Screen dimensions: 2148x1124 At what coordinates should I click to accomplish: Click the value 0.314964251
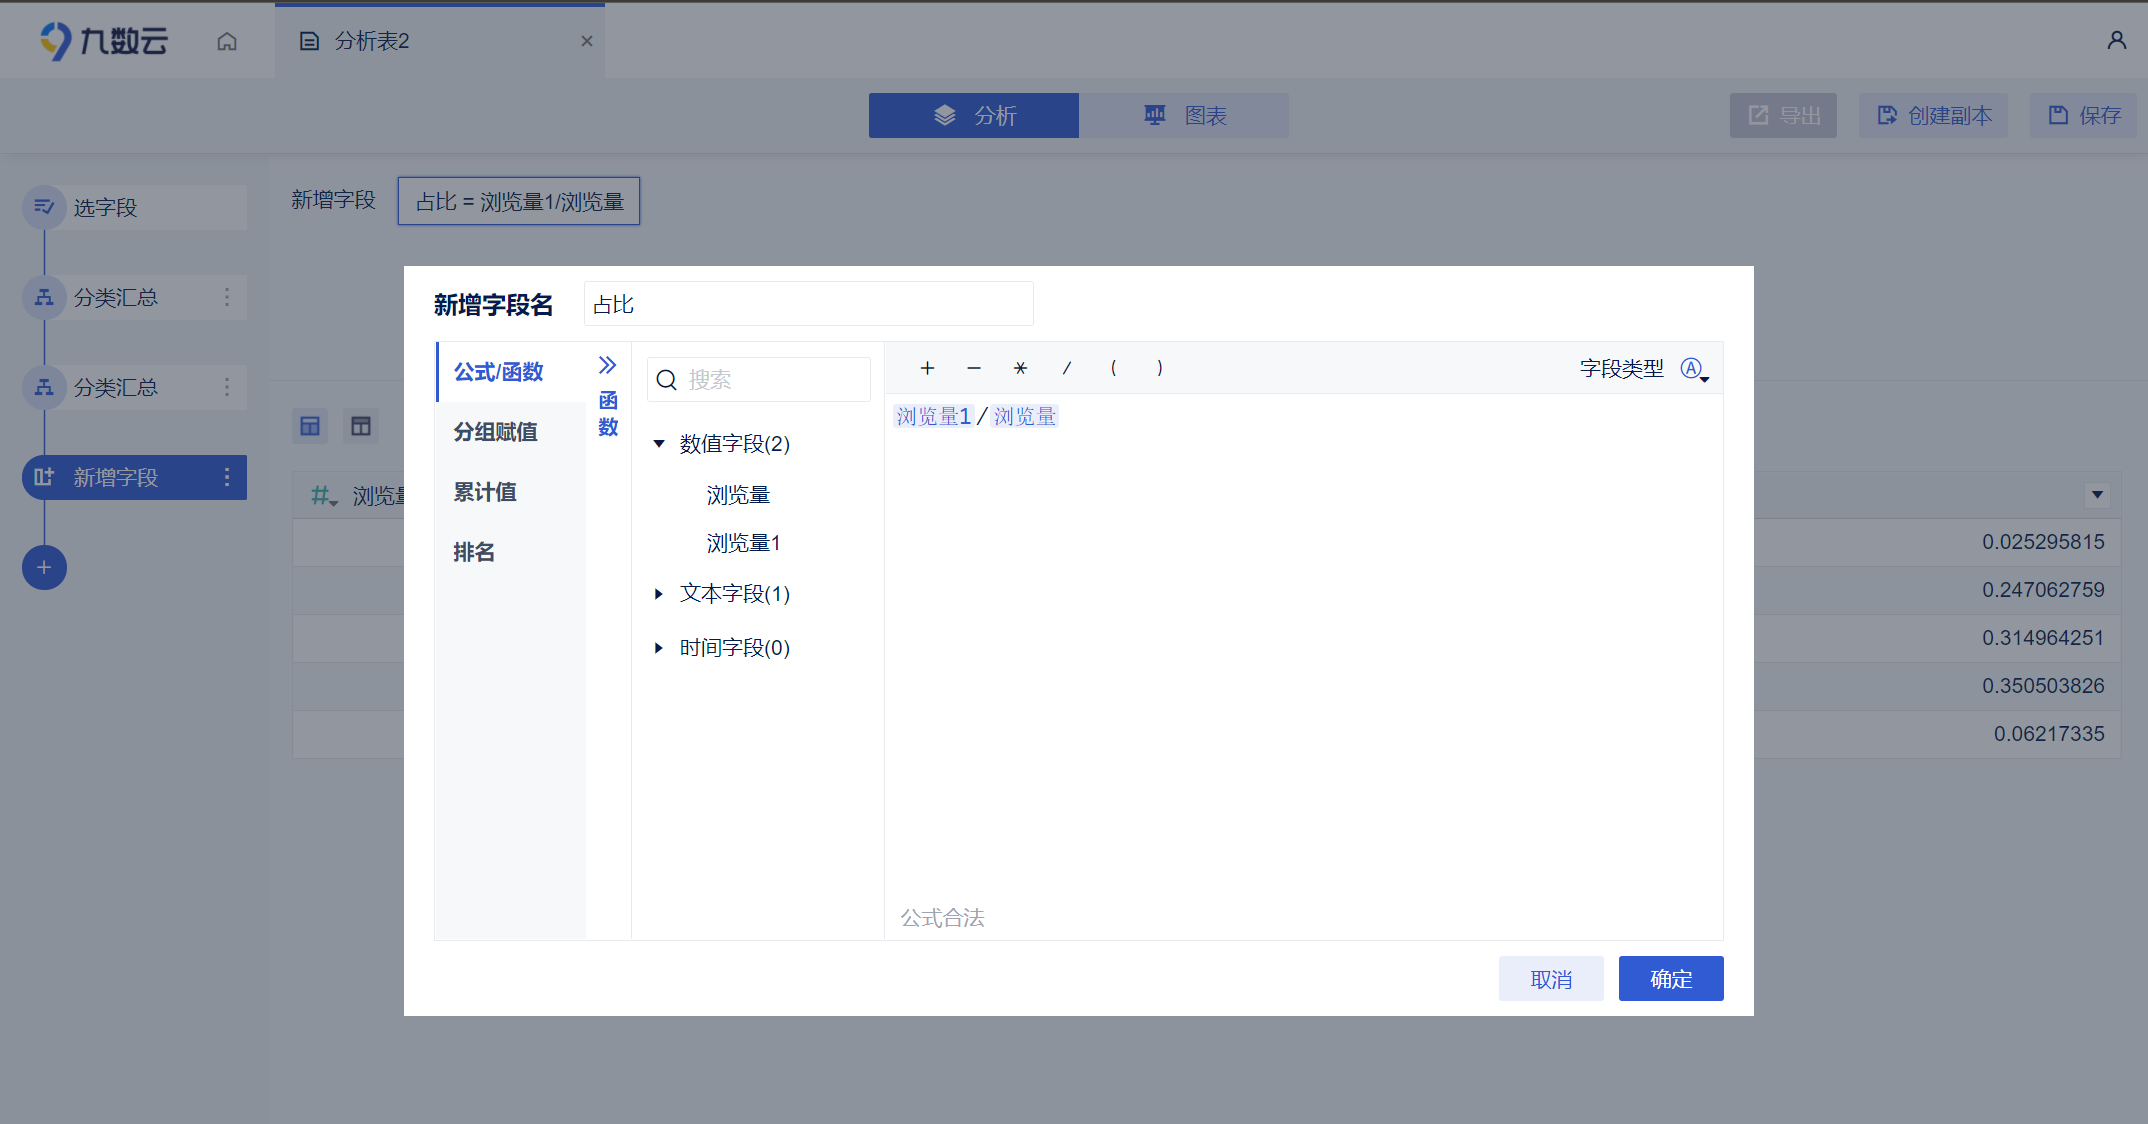(2043, 638)
